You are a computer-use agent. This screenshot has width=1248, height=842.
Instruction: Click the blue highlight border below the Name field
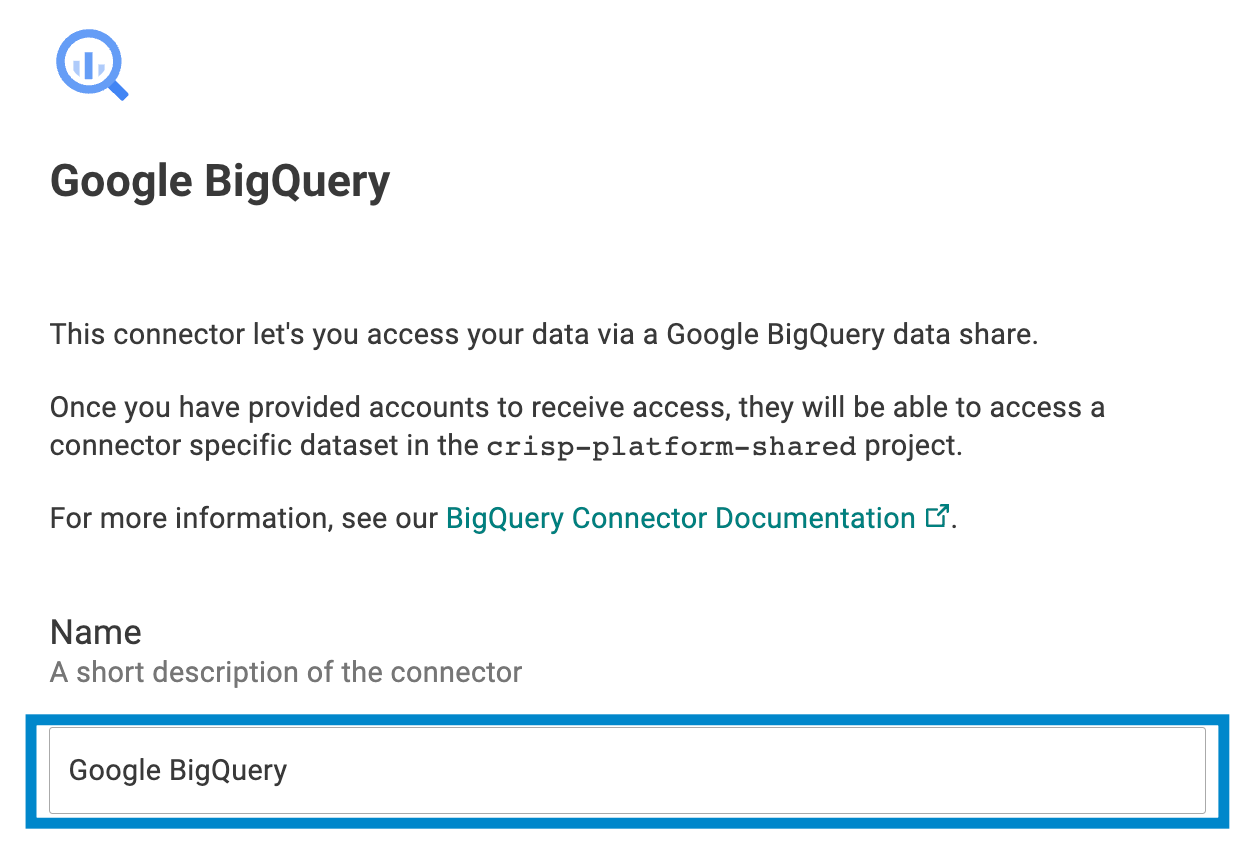(x=627, y=822)
